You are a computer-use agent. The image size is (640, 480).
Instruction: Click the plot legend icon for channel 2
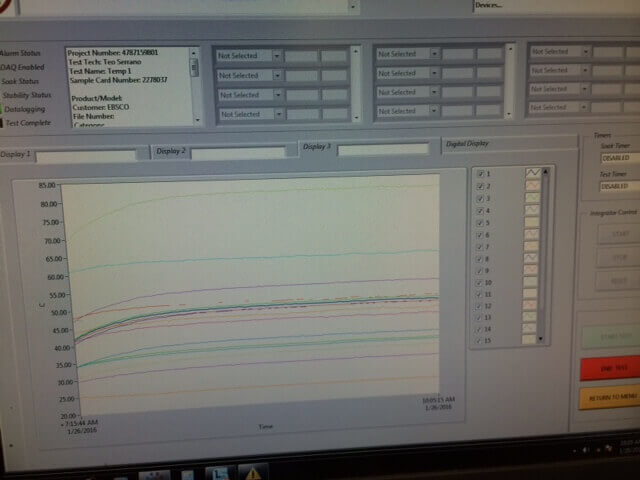532,186
